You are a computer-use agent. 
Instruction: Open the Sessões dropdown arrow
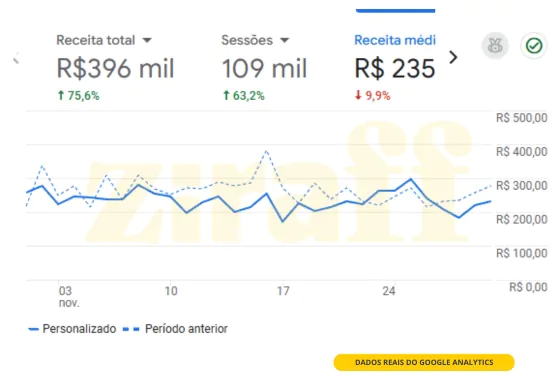[284, 40]
